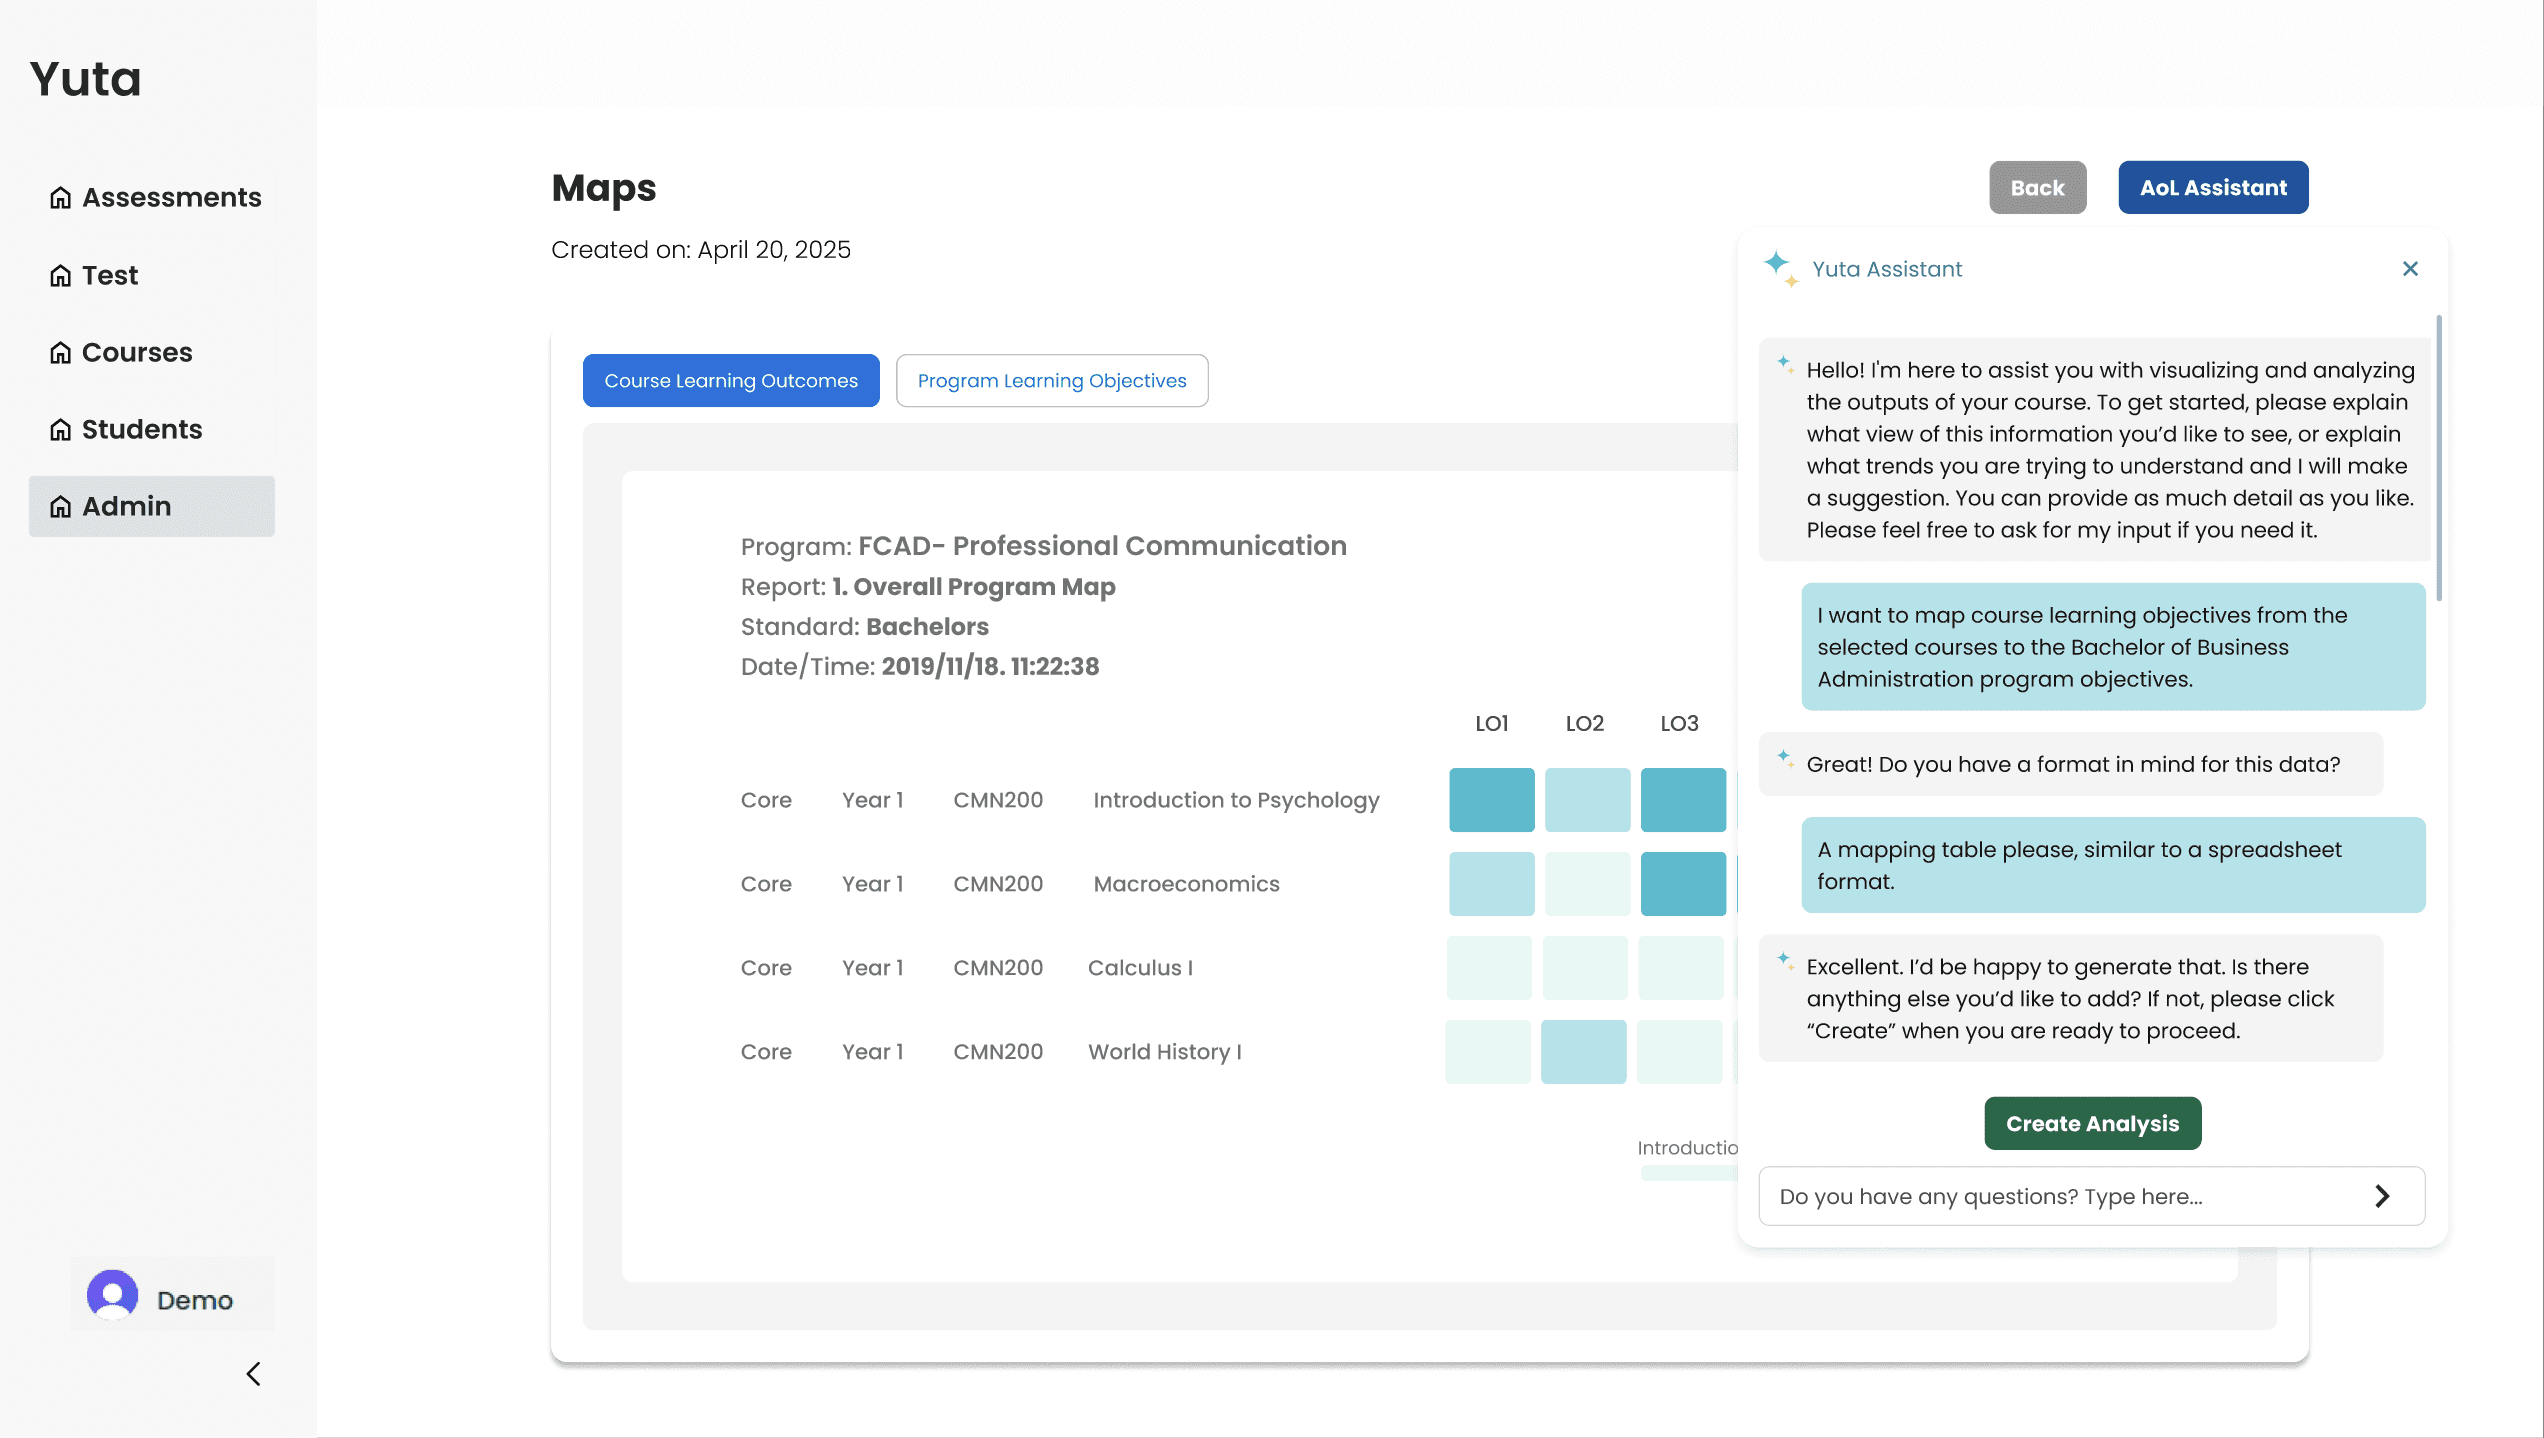
Task: Click the Assessments home icon in sidebar
Action: (61, 197)
